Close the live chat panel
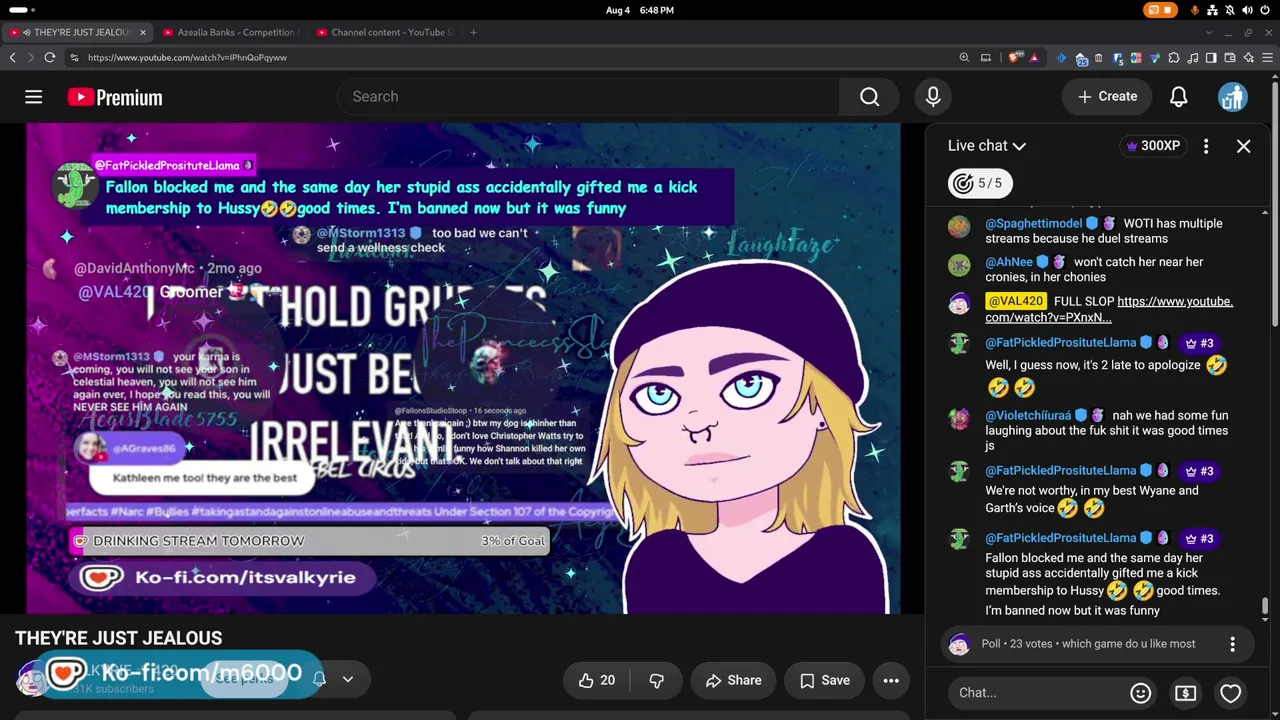 (x=1244, y=146)
